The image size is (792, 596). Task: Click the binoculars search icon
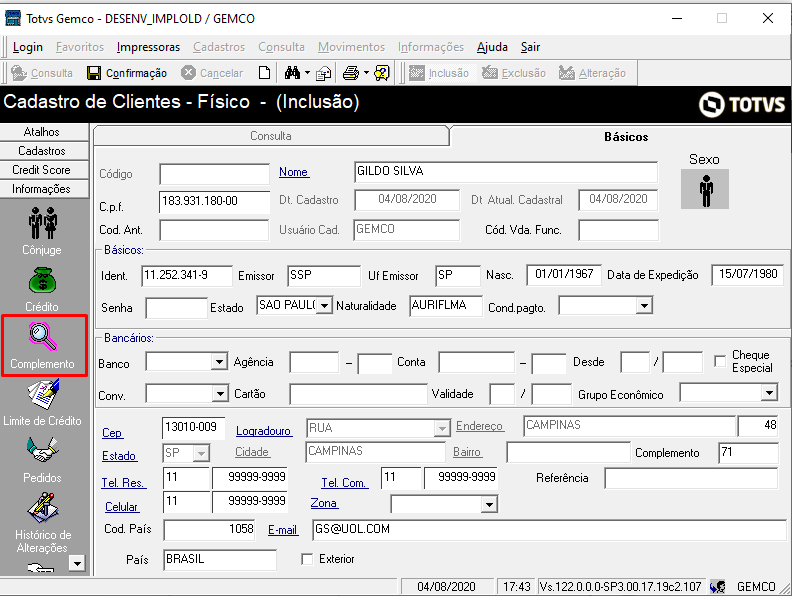292,73
